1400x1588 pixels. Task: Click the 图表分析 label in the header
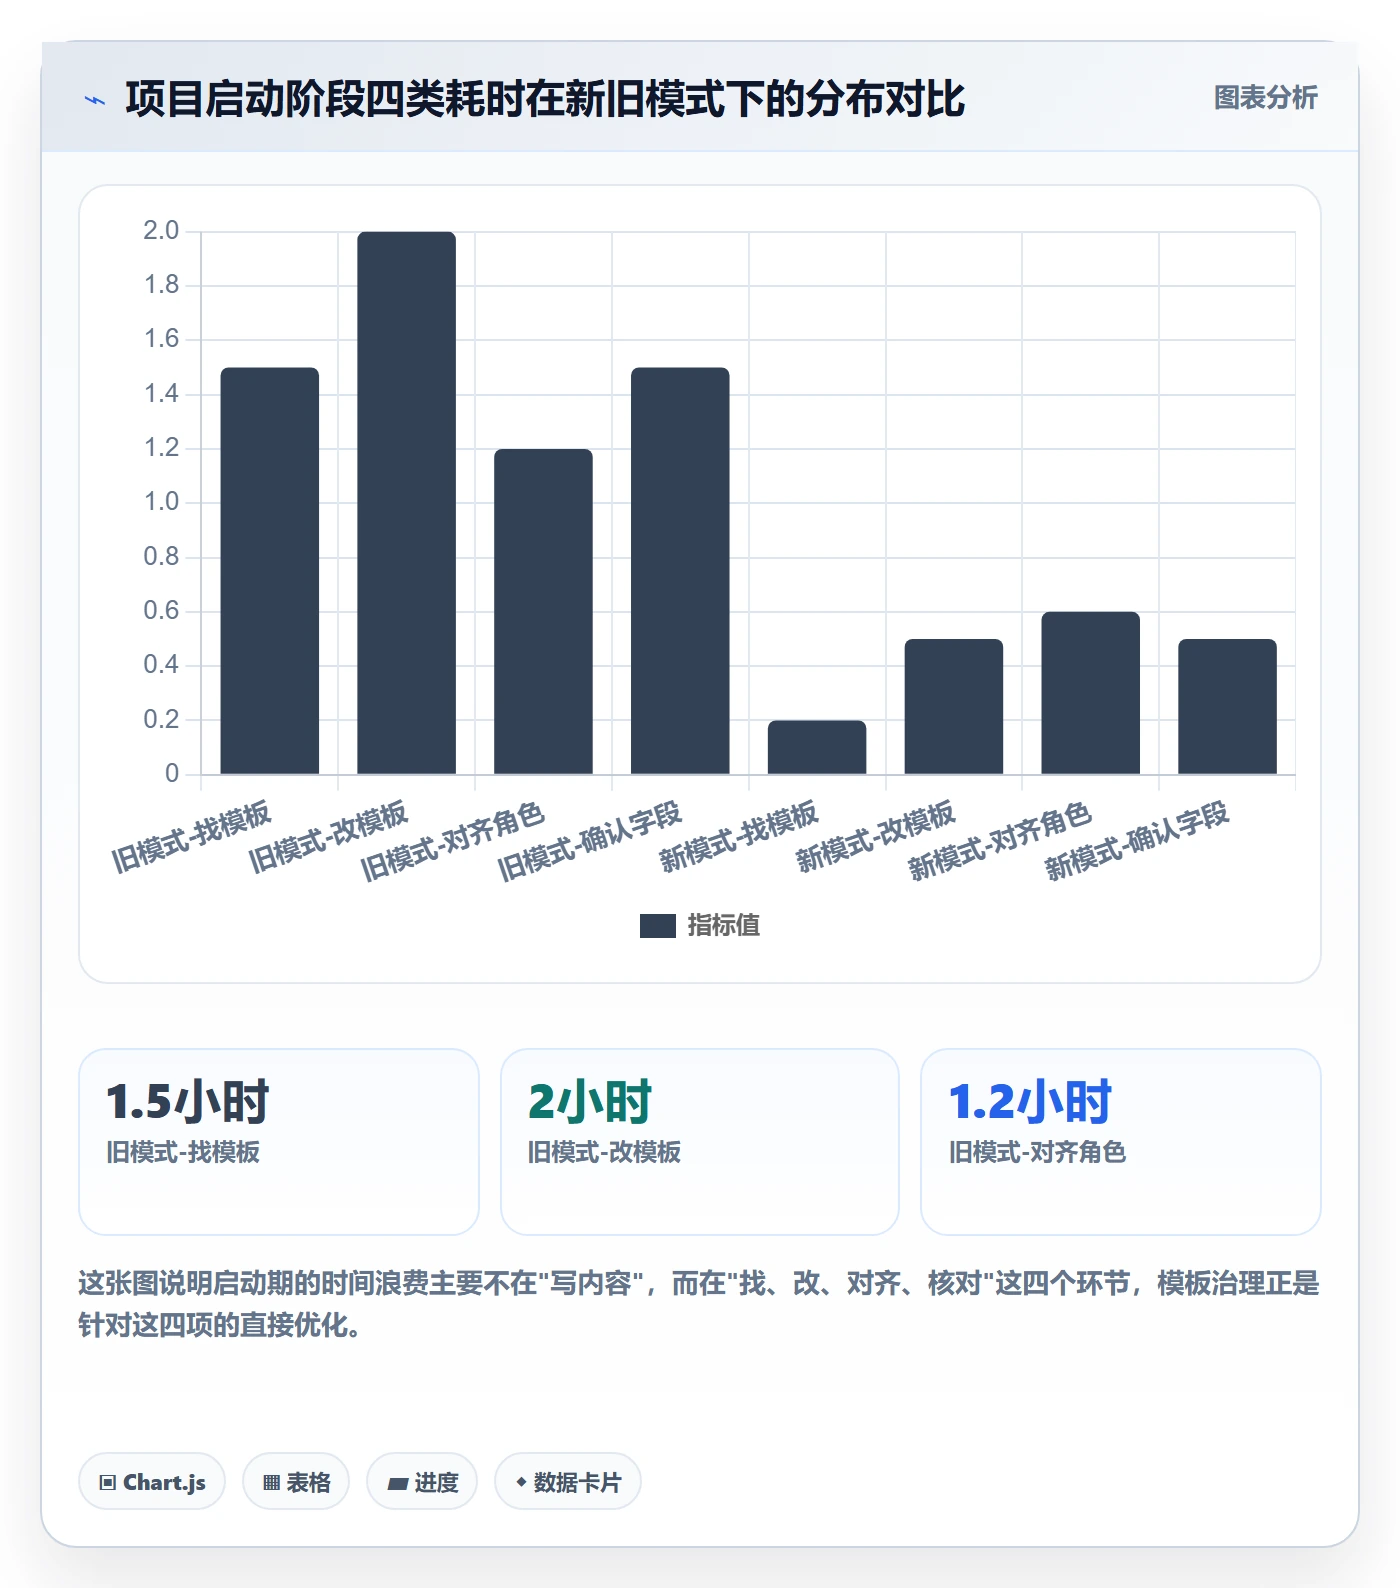(1265, 98)
